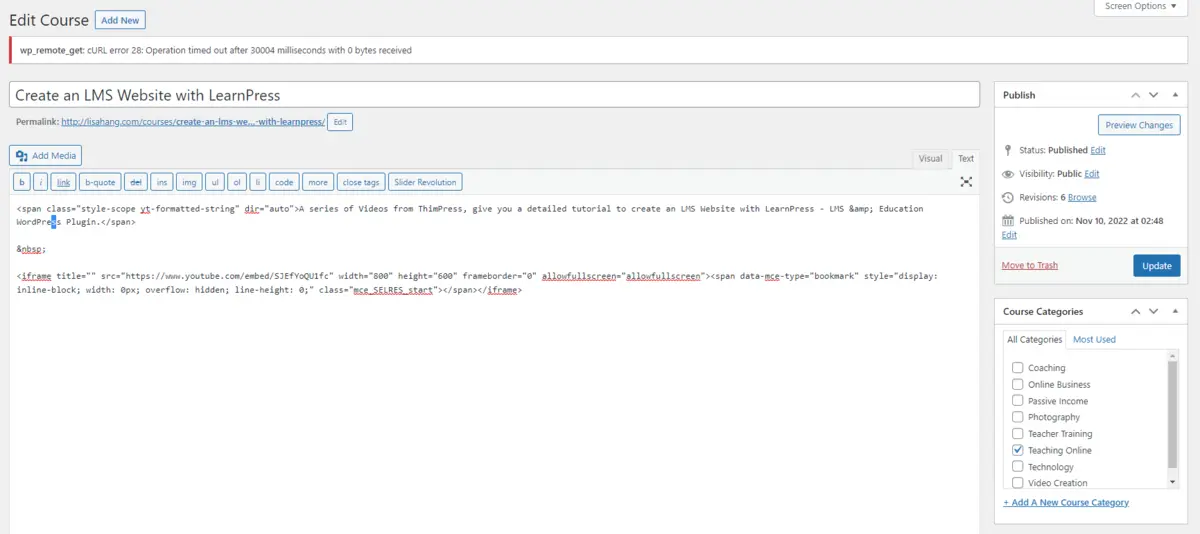Click the Update button
Viewport: 1200px width, 534px height.
[1157, 266]
